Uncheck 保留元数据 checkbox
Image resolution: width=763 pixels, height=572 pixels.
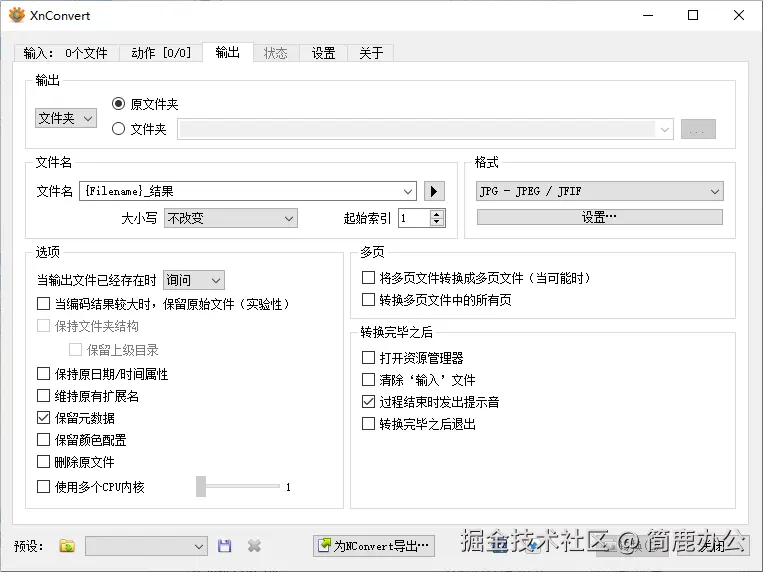pos(43,418)
